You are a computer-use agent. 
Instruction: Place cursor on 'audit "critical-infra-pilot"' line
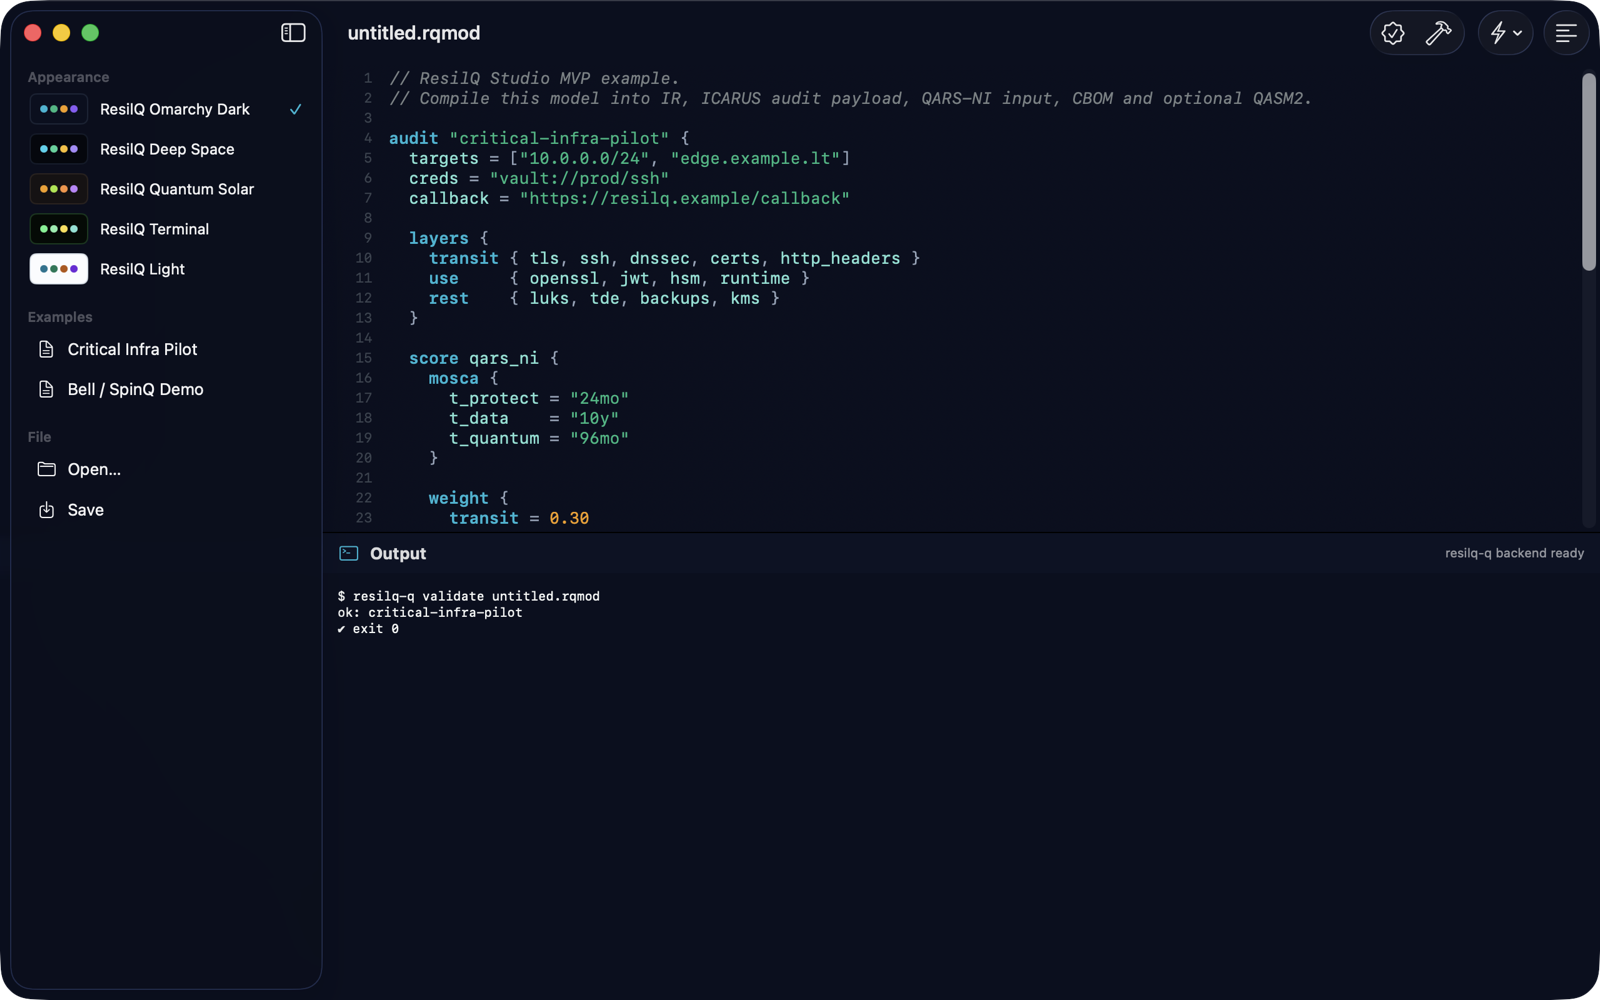point(539,138)
